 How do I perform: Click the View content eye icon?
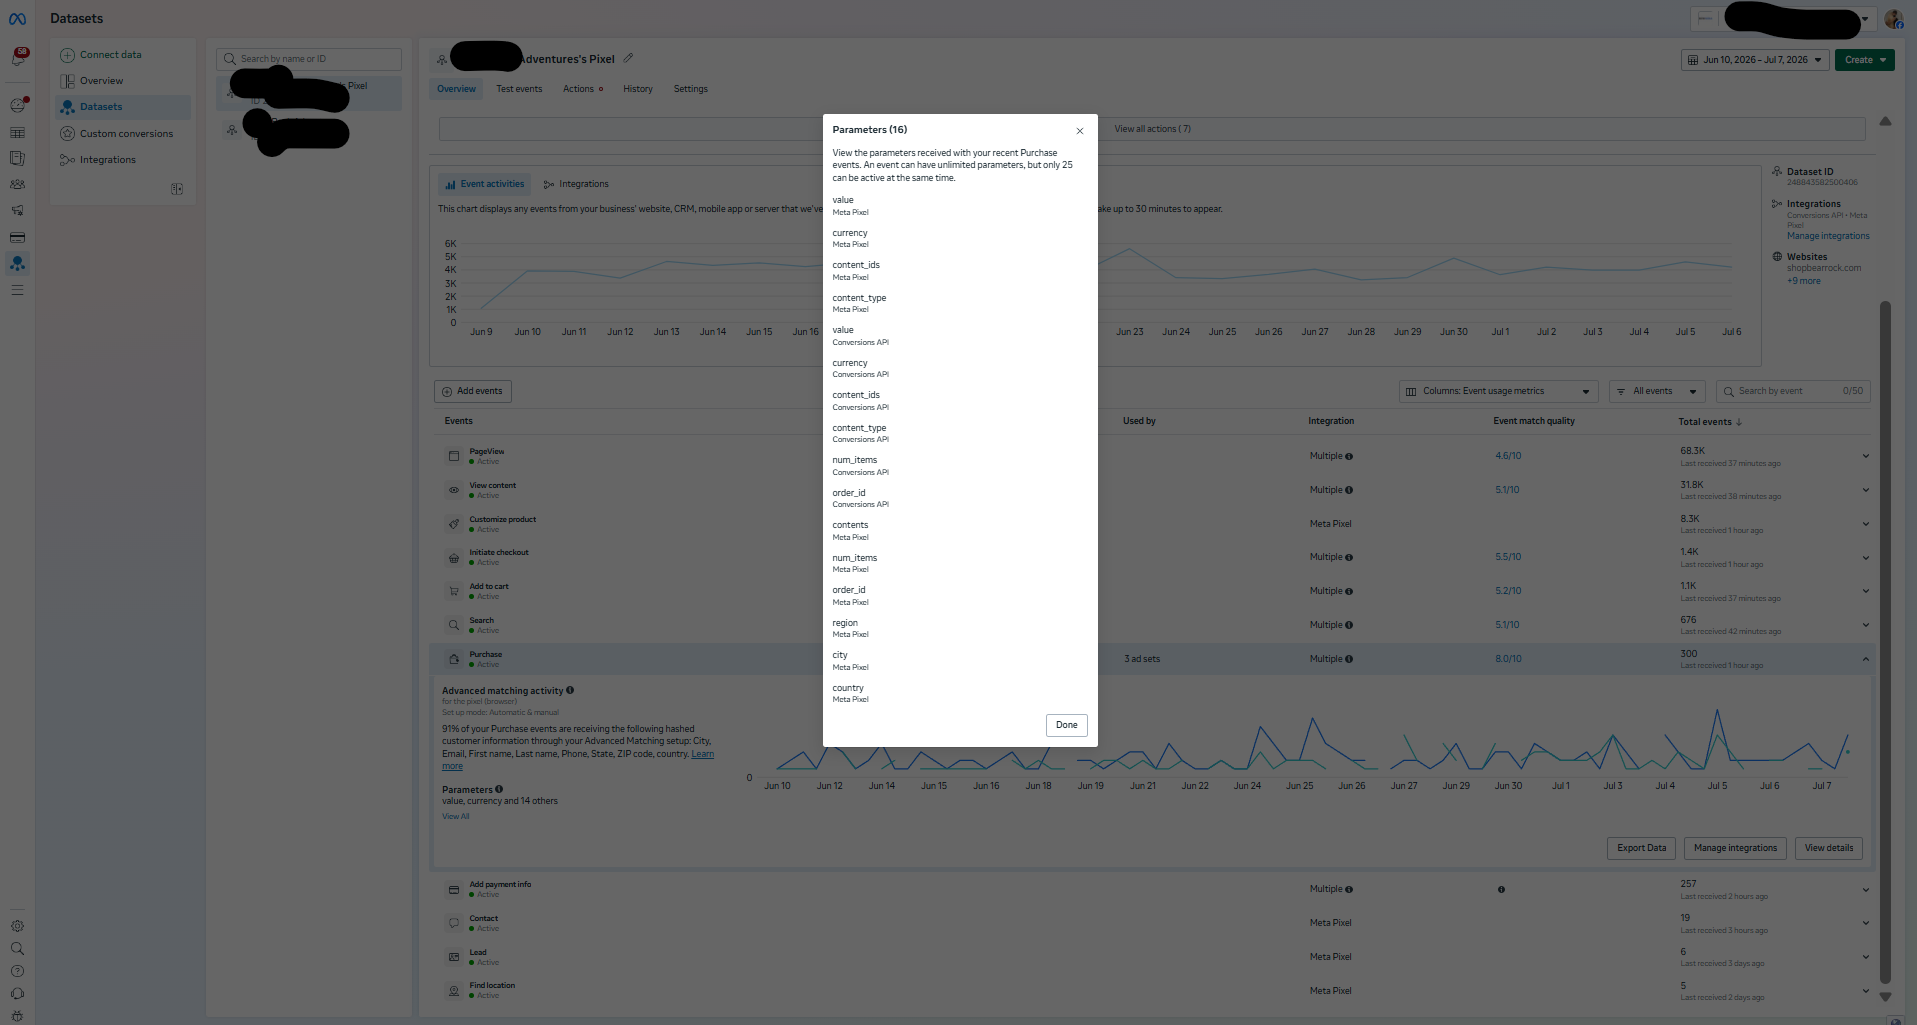coord(454,490)
